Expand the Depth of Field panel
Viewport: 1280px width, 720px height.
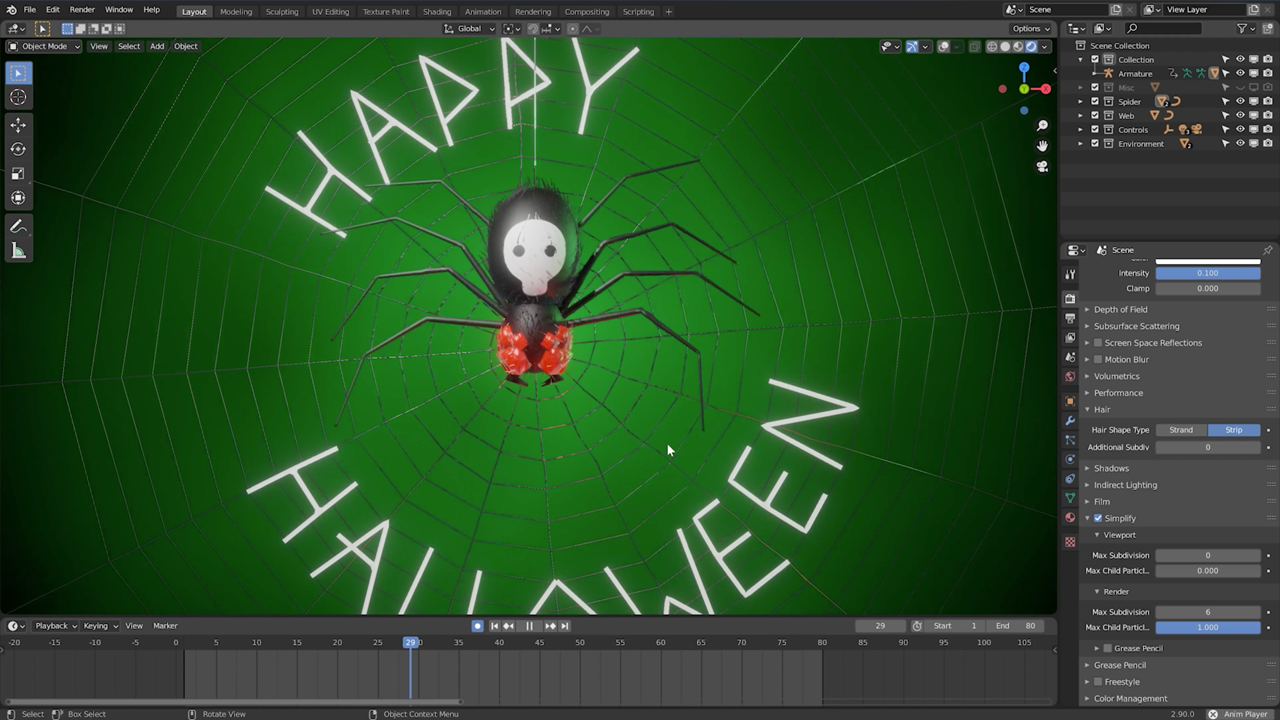(1120, 309)
